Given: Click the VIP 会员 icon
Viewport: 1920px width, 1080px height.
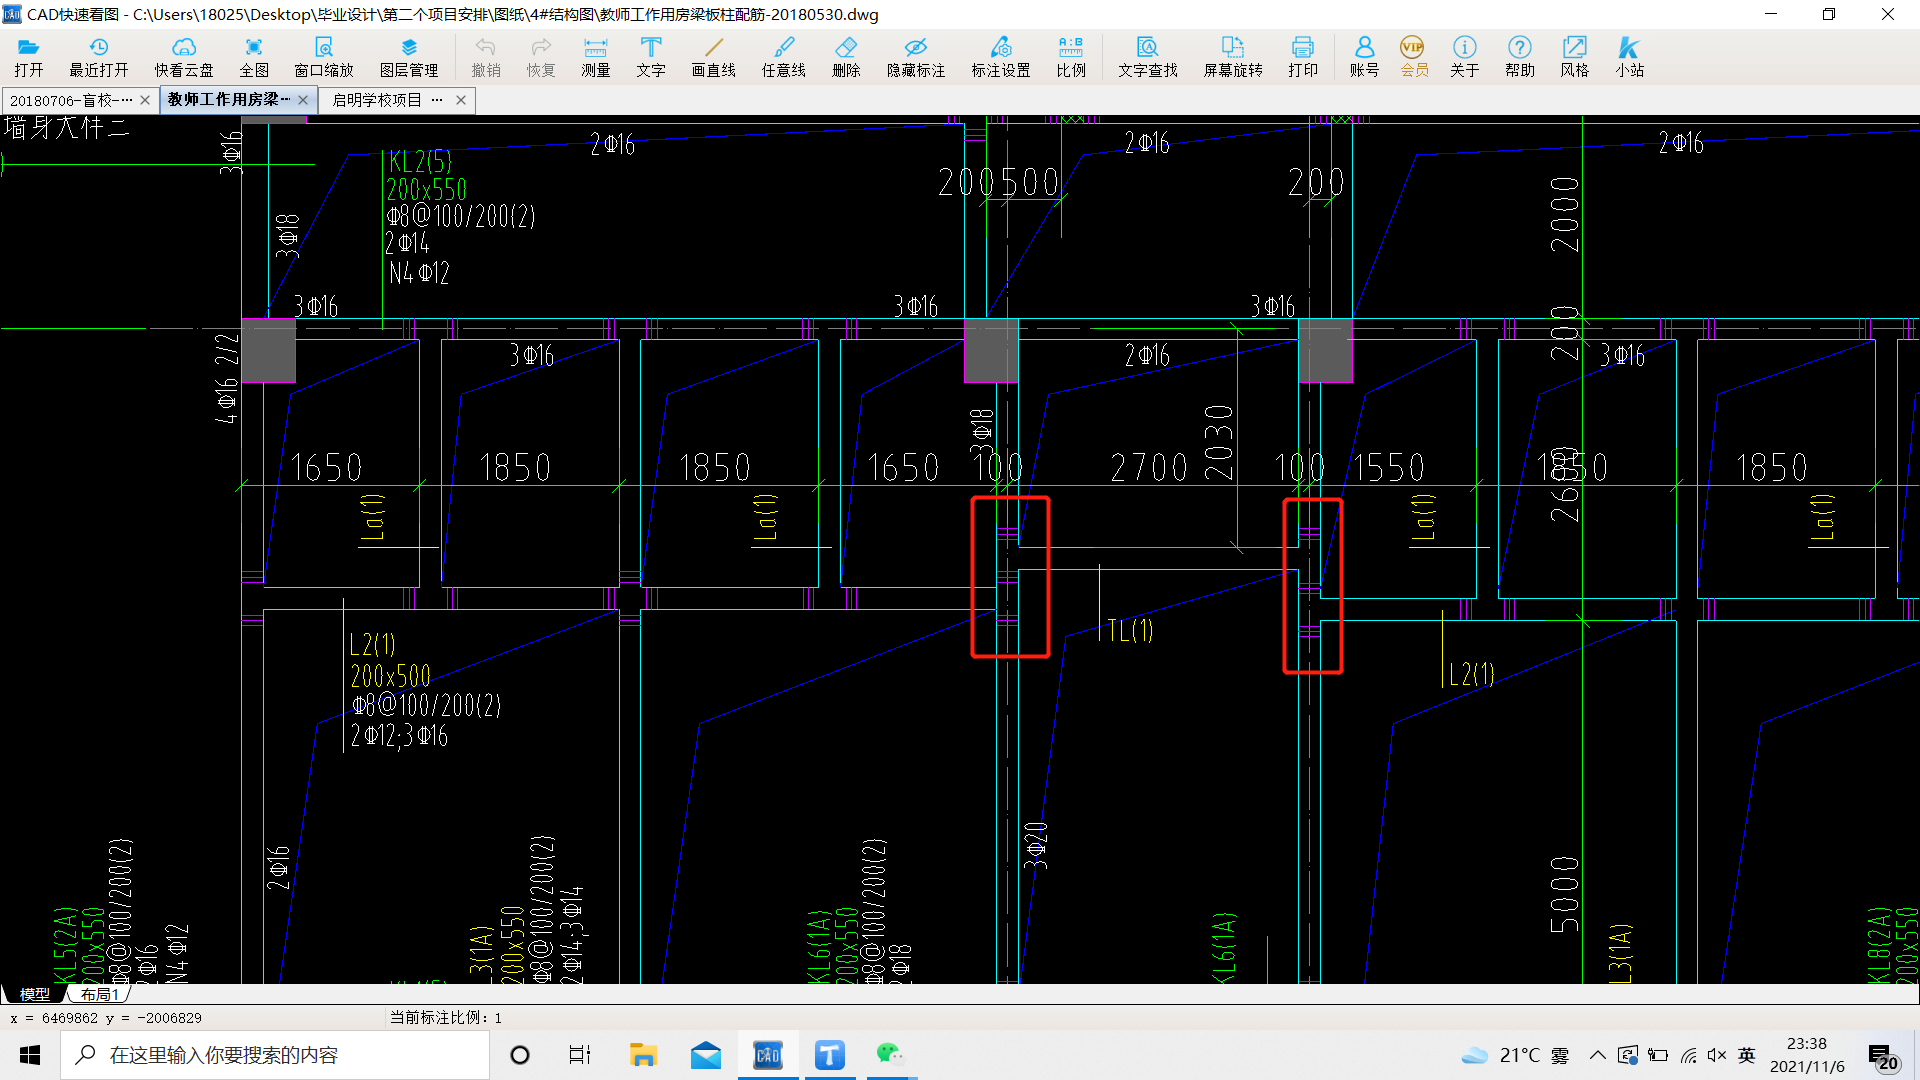Looking at the screenshot, I should pyautogui.click(x=1414, y=57).
